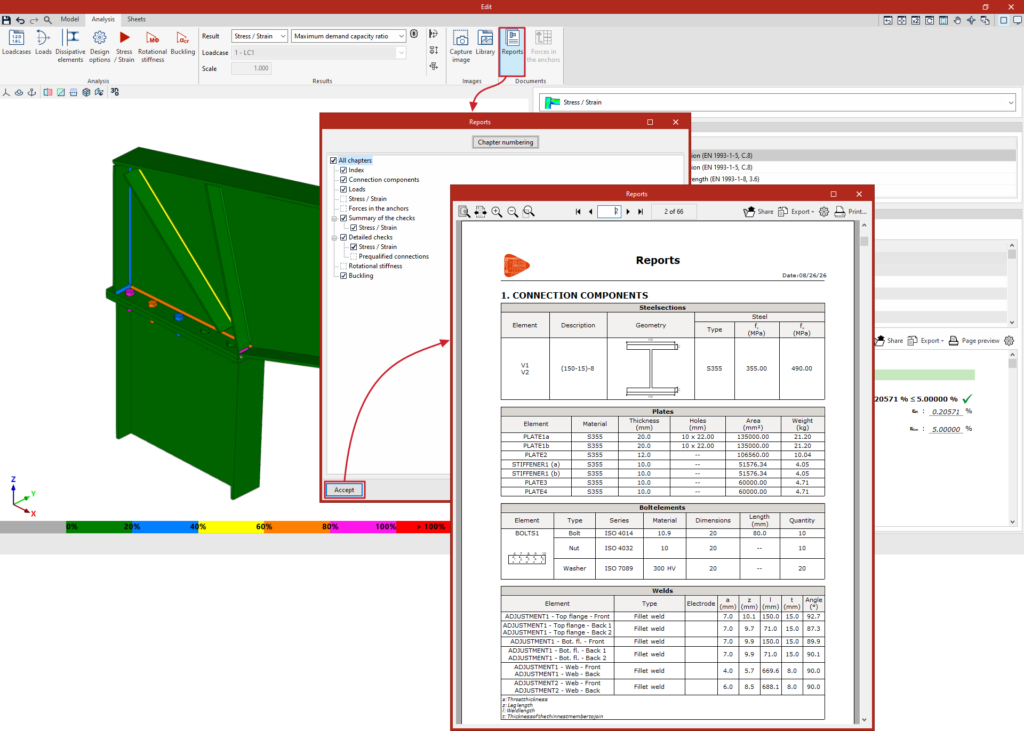Enable the Forces in the anchors chapter

(x=344, y=208)
